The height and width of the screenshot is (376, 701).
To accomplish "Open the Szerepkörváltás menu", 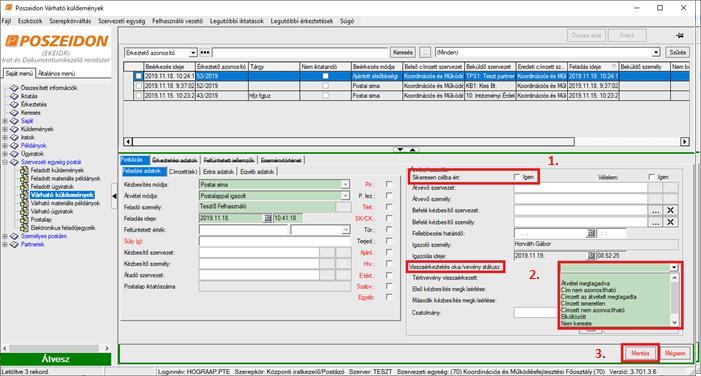I will [x=70, y=21].
